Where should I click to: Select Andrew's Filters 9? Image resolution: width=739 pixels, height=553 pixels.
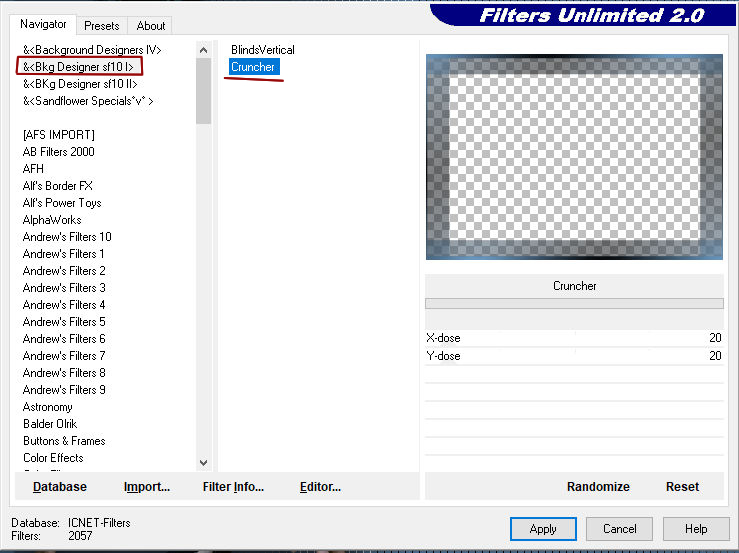point(64,389)
